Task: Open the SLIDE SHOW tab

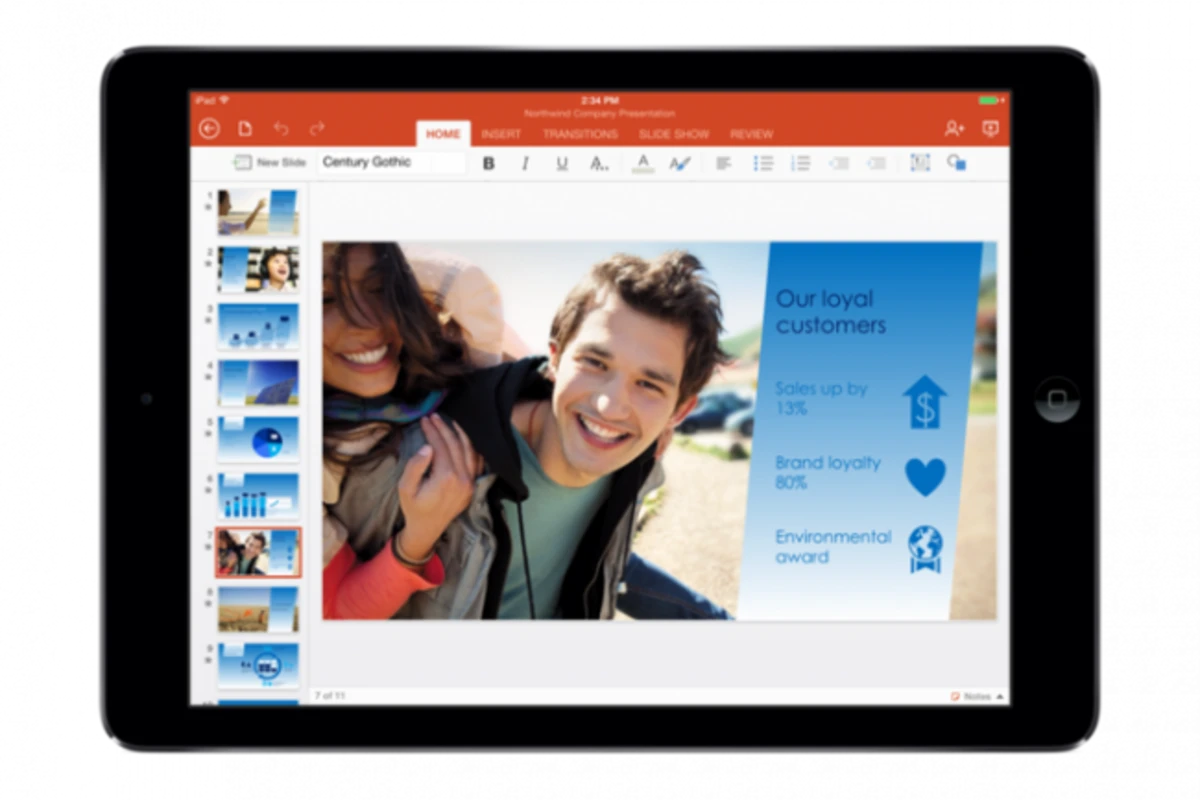Action: click(x=674, y=134)
